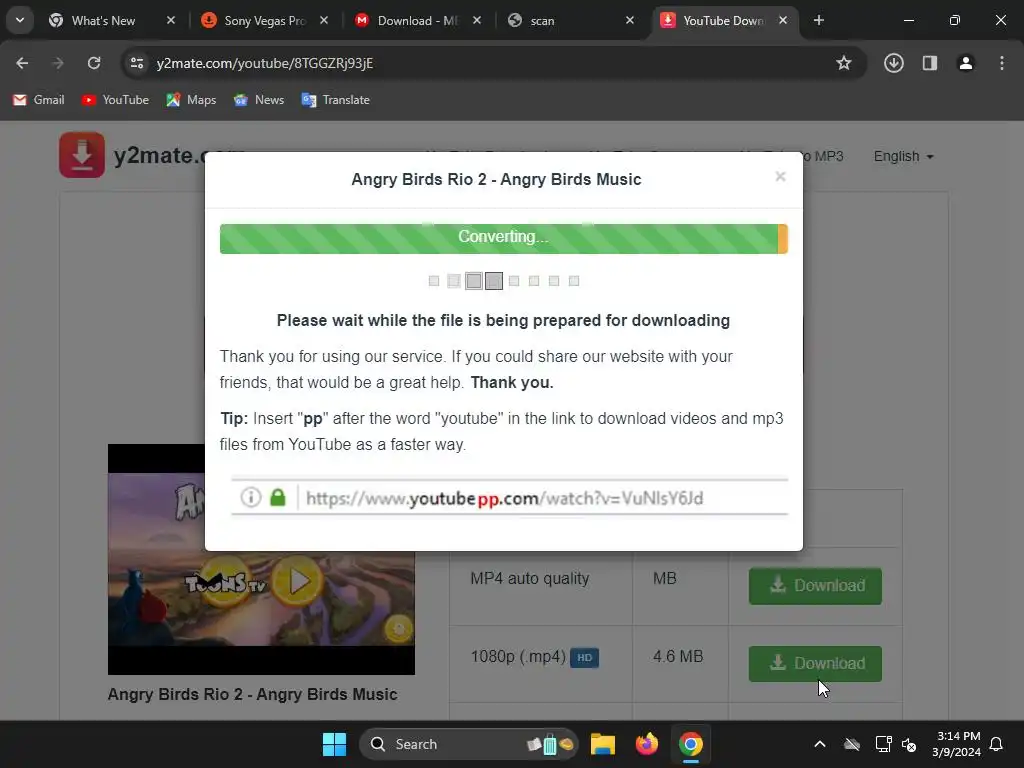
Task: Switch to the Download - MEGA tab
Action: pos(417,21)
